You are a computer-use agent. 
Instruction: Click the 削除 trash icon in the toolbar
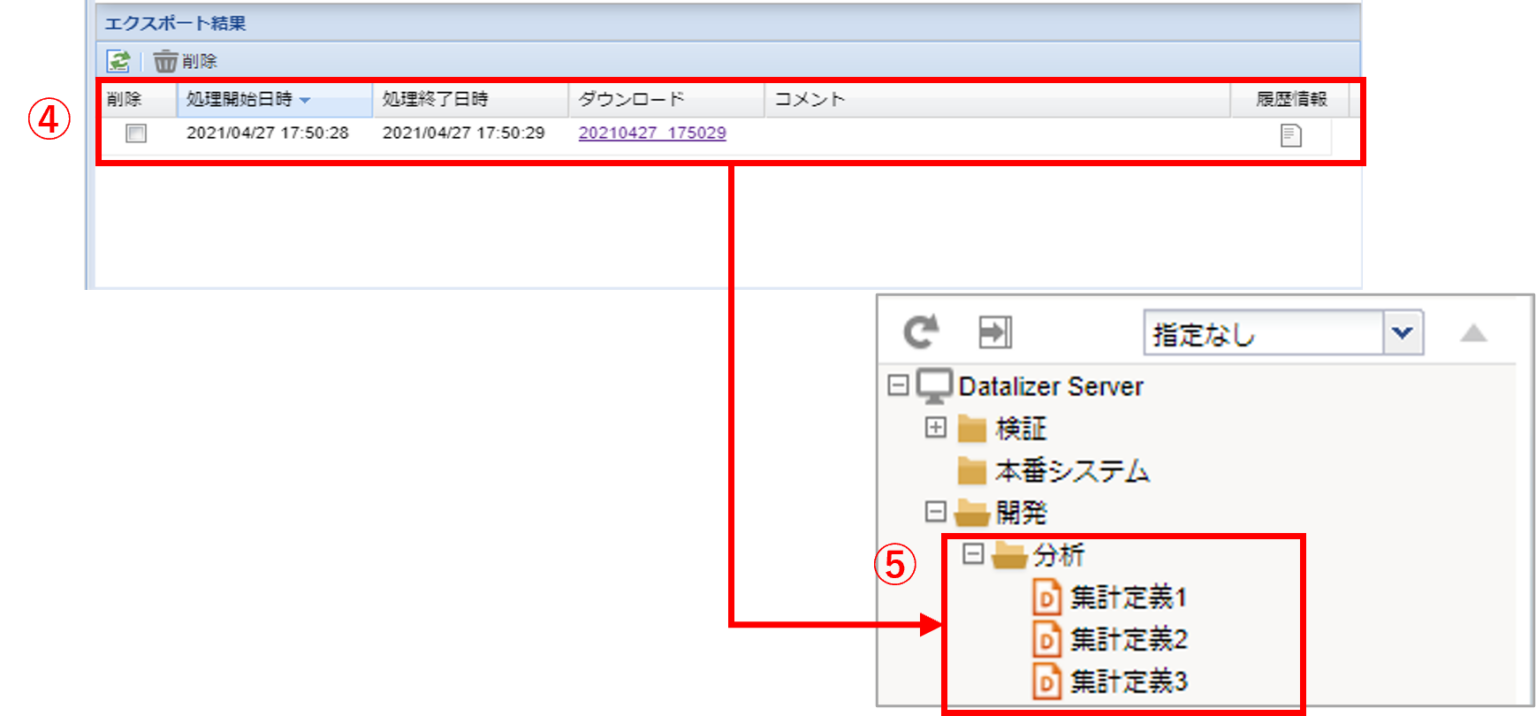pos(166,61)
